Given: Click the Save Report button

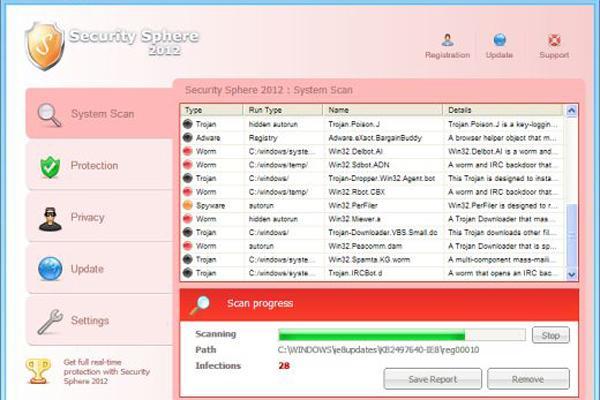Looking at the screenshot, I should click(x=433, y=379).
